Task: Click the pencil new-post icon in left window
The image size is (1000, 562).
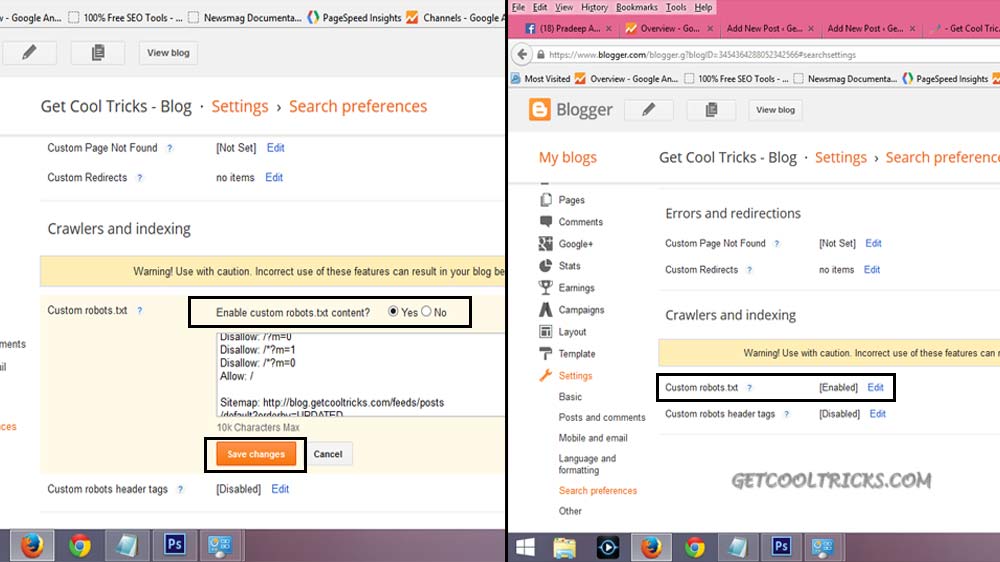Action: click(x=29, y=53)
